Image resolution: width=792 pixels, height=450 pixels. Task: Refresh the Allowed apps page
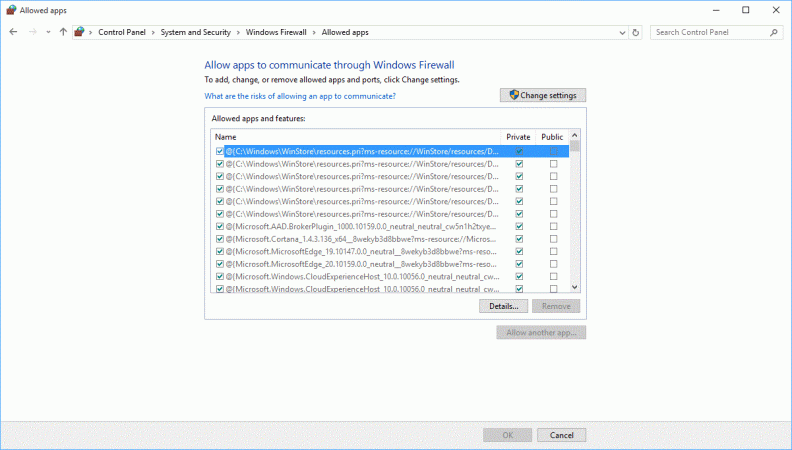pos(635,32)
